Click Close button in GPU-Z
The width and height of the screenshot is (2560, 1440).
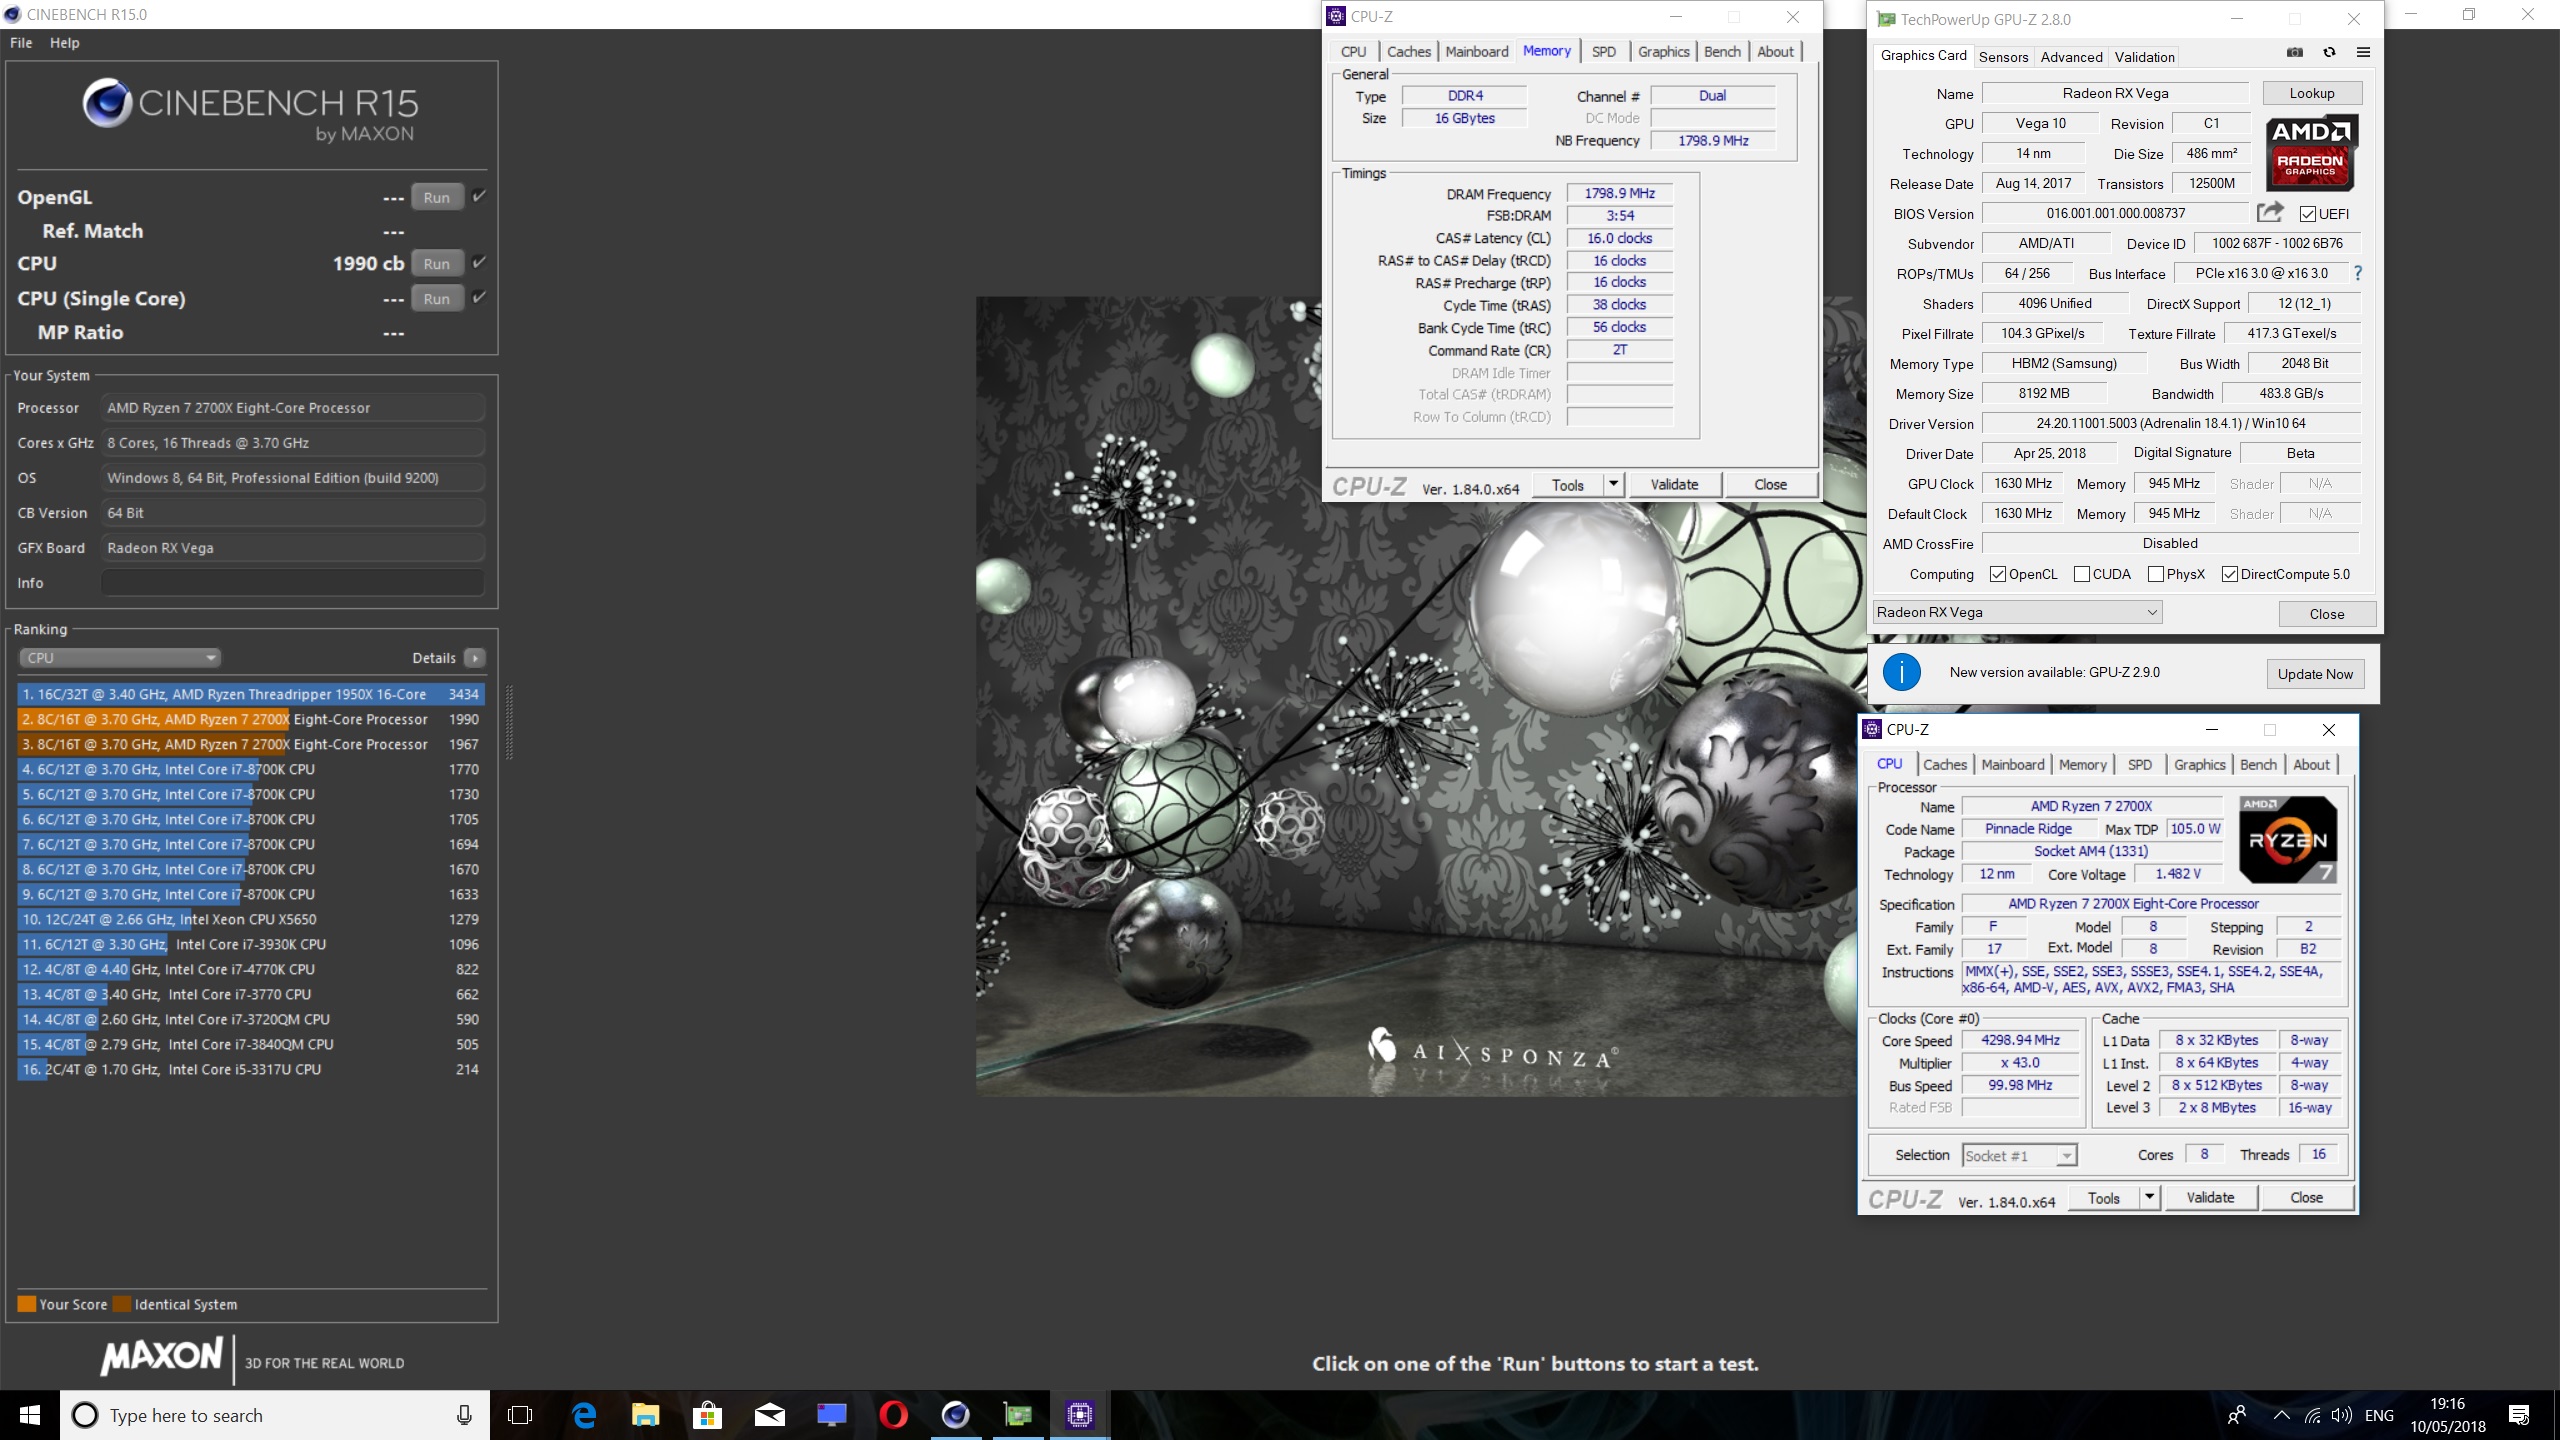(x=2327, y=614)
